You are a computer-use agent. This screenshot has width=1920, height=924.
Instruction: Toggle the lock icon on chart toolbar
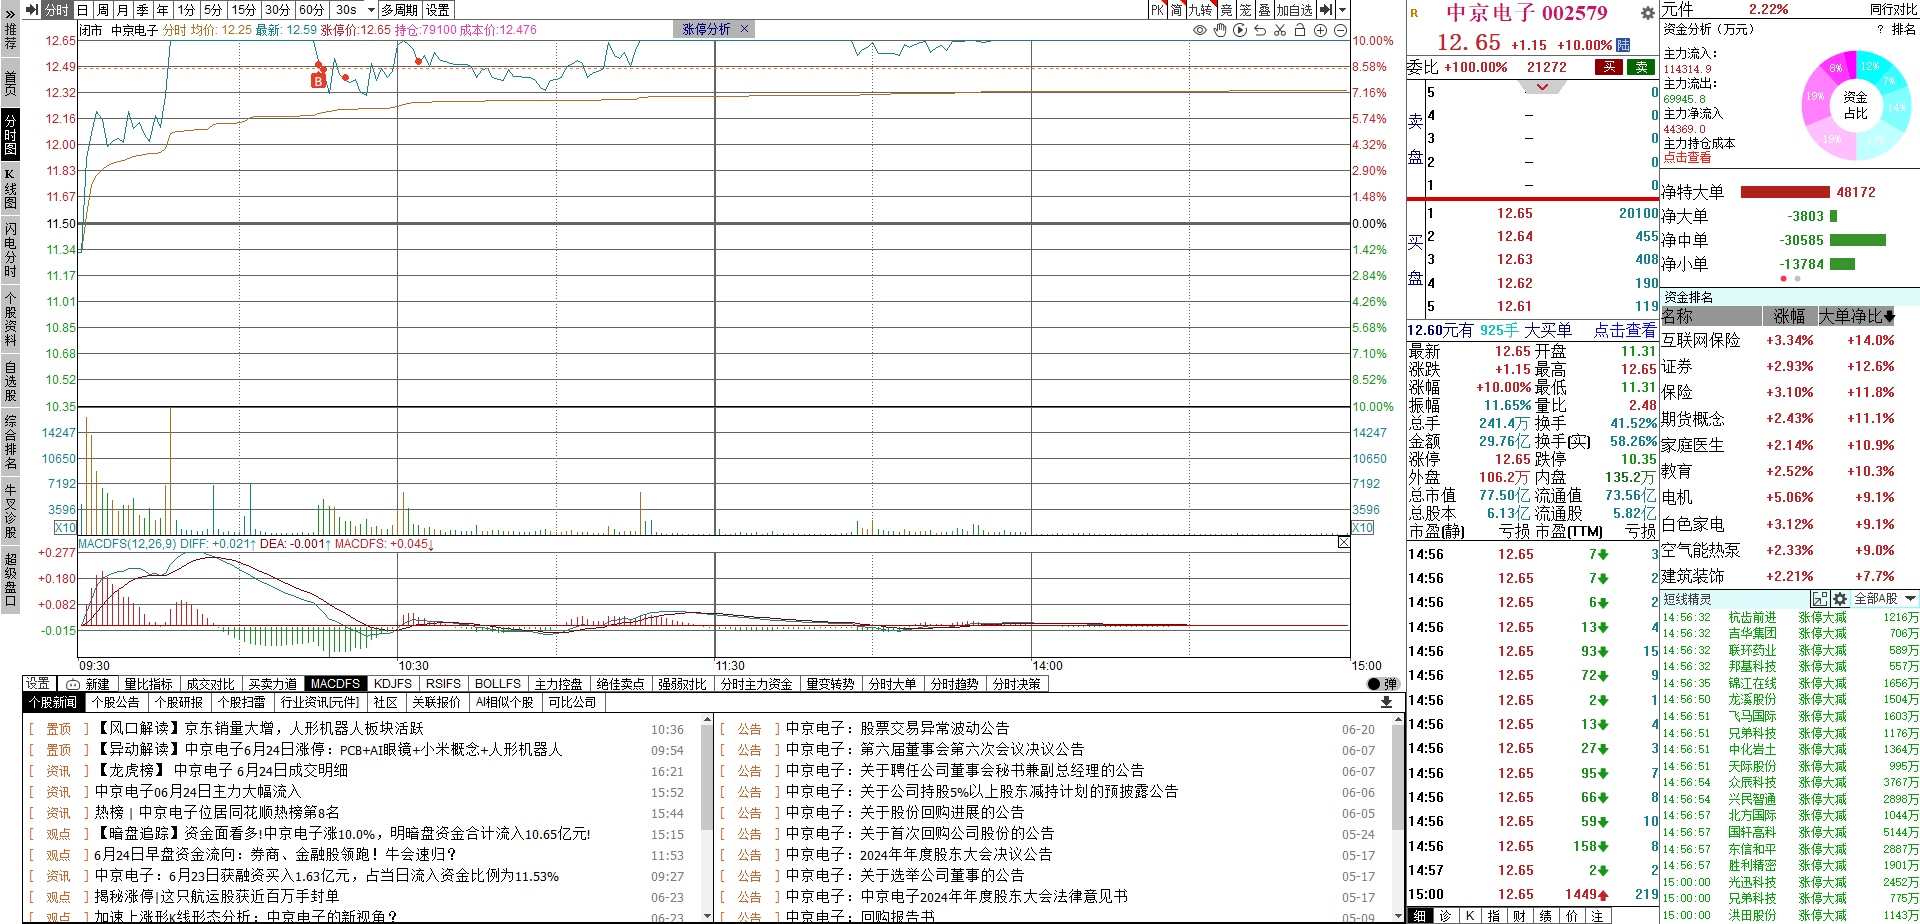(1300, 30)
